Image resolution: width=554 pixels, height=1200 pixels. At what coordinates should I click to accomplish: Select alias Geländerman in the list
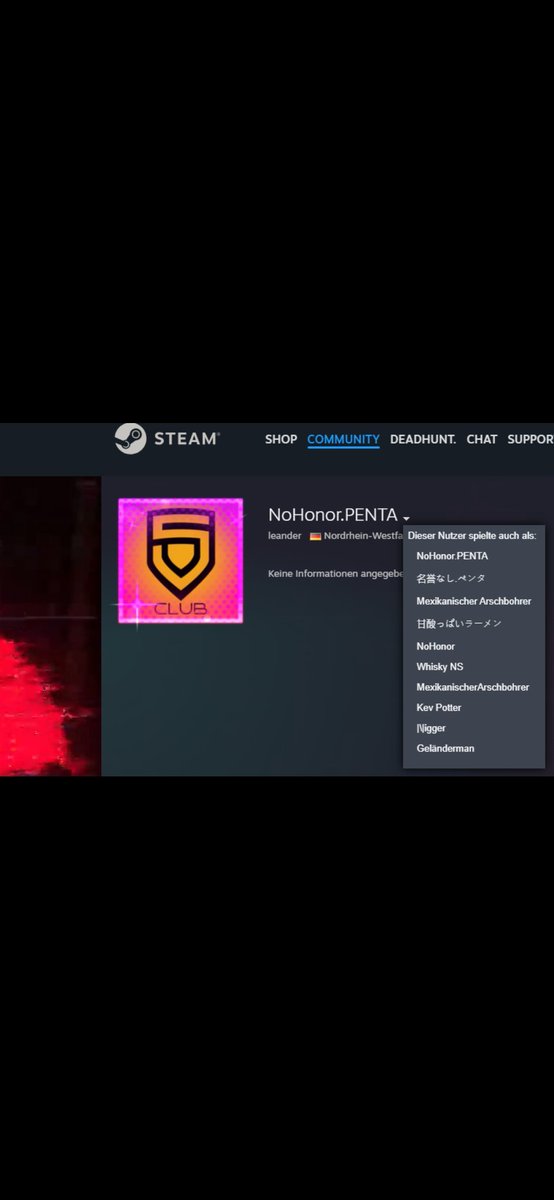[445, 749]
